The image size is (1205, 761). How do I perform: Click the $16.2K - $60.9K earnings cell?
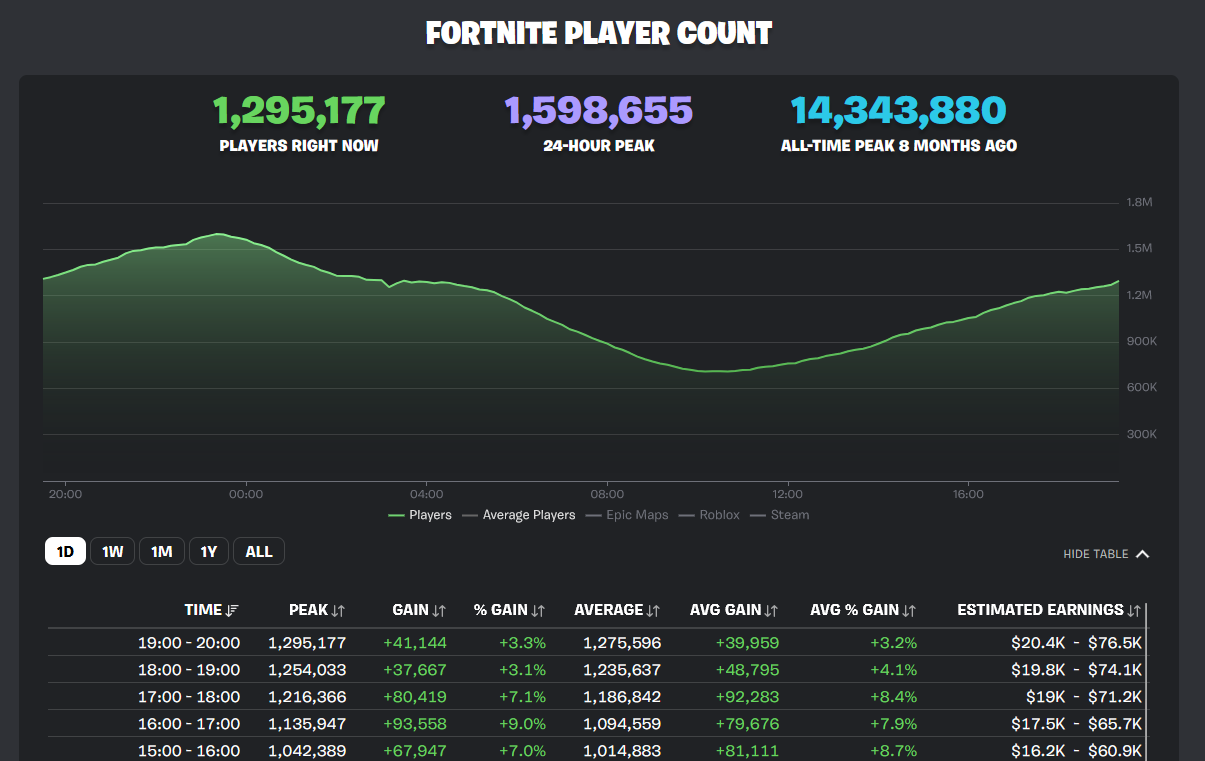(x=1077, y=750)
